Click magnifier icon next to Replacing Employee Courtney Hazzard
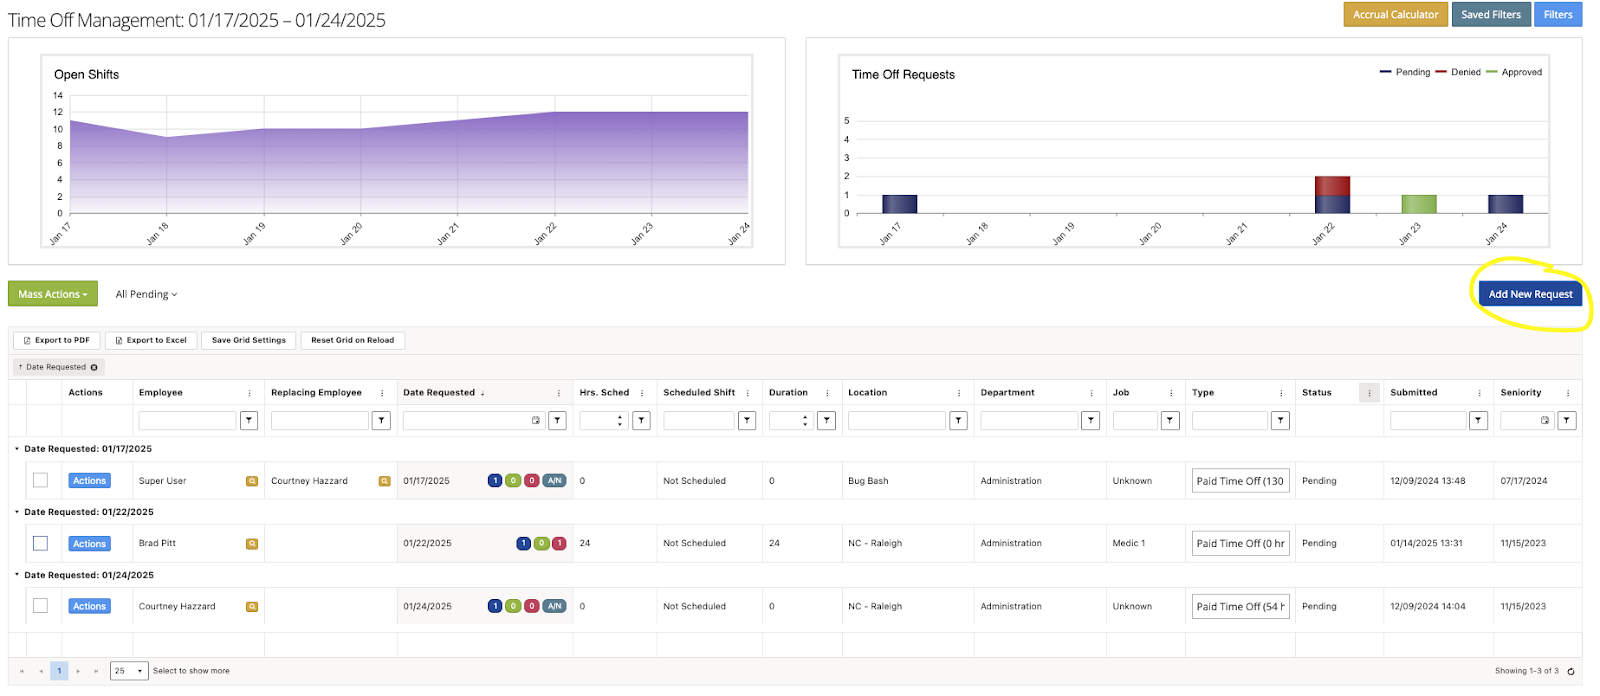 384,481
